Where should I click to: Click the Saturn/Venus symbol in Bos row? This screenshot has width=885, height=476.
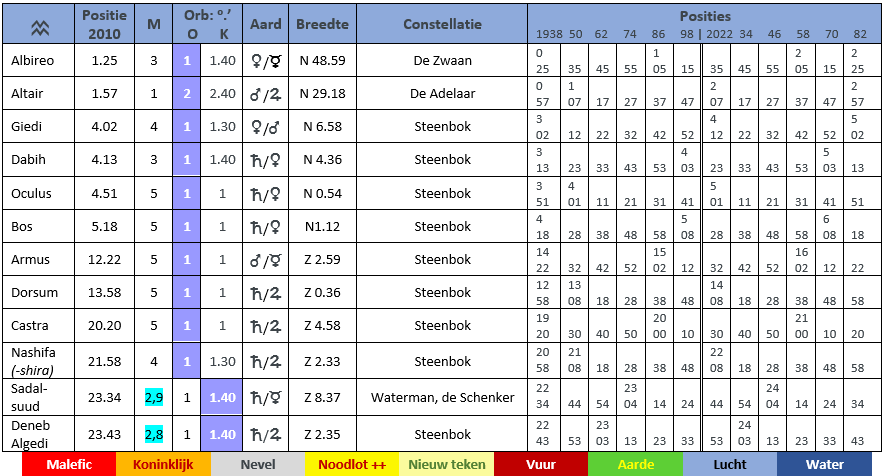click(x=265, y=228)
